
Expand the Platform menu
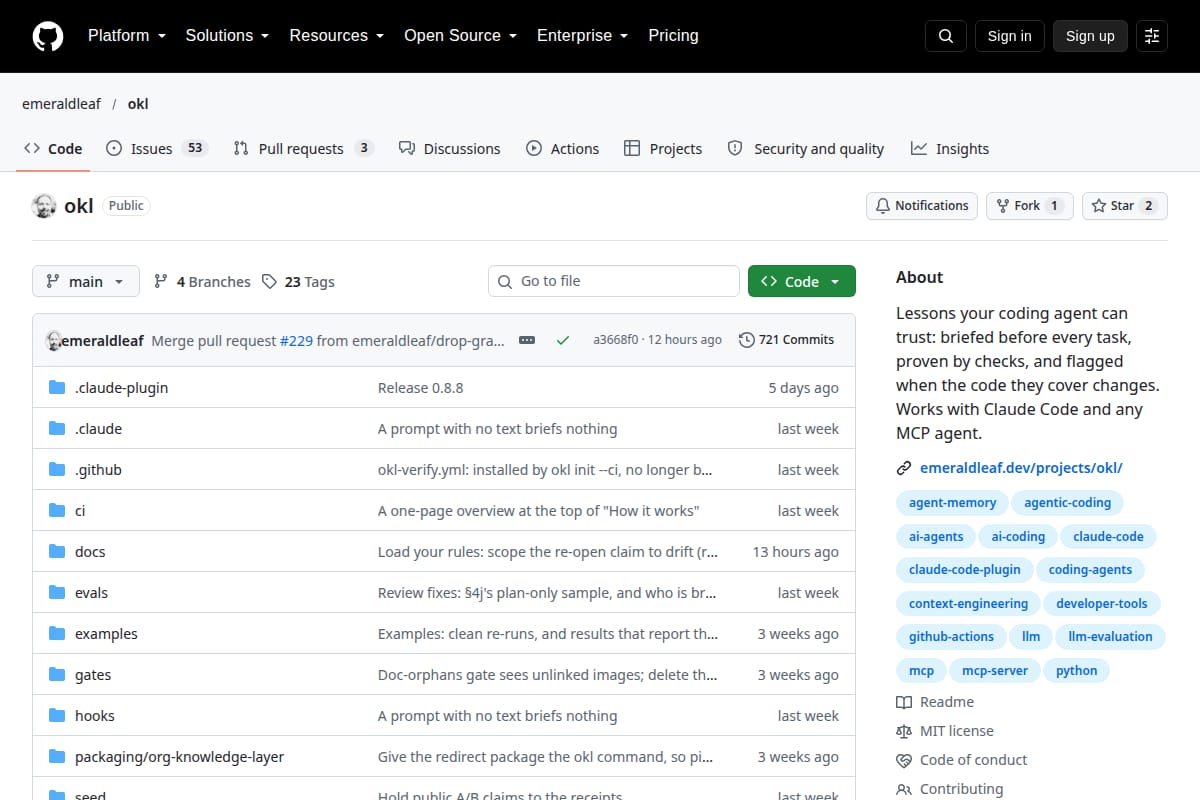coord(125,36)
